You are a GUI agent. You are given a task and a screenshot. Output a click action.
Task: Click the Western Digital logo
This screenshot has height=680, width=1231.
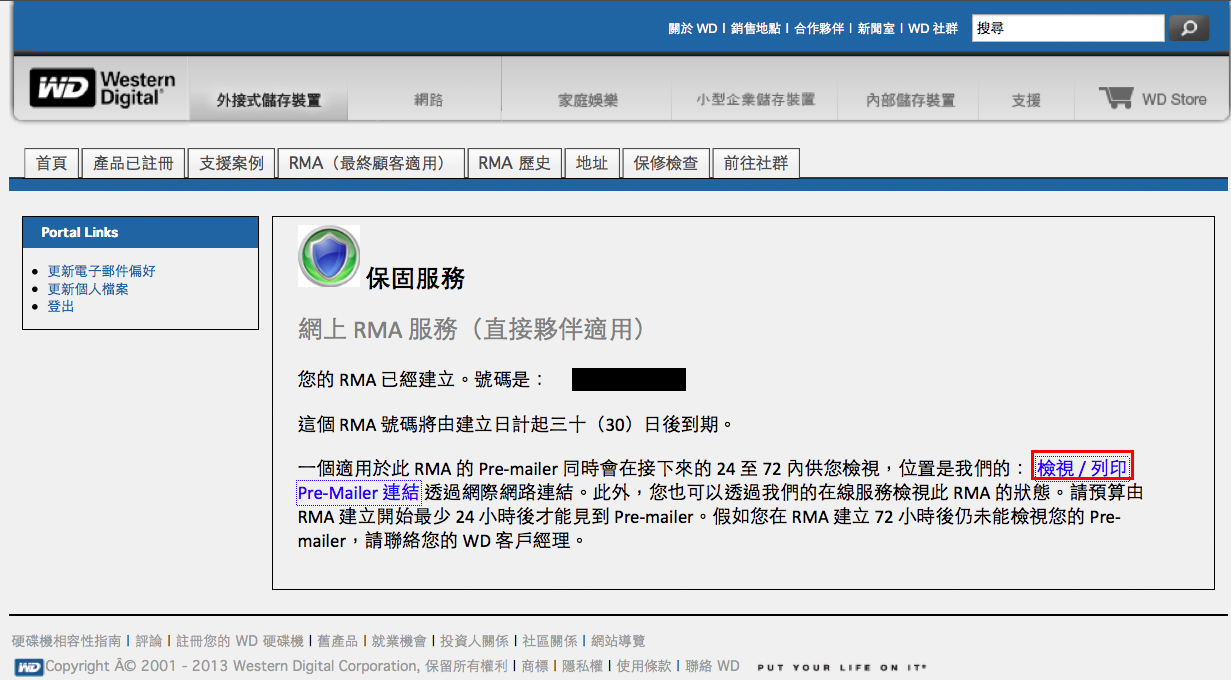tap(102, 88)
